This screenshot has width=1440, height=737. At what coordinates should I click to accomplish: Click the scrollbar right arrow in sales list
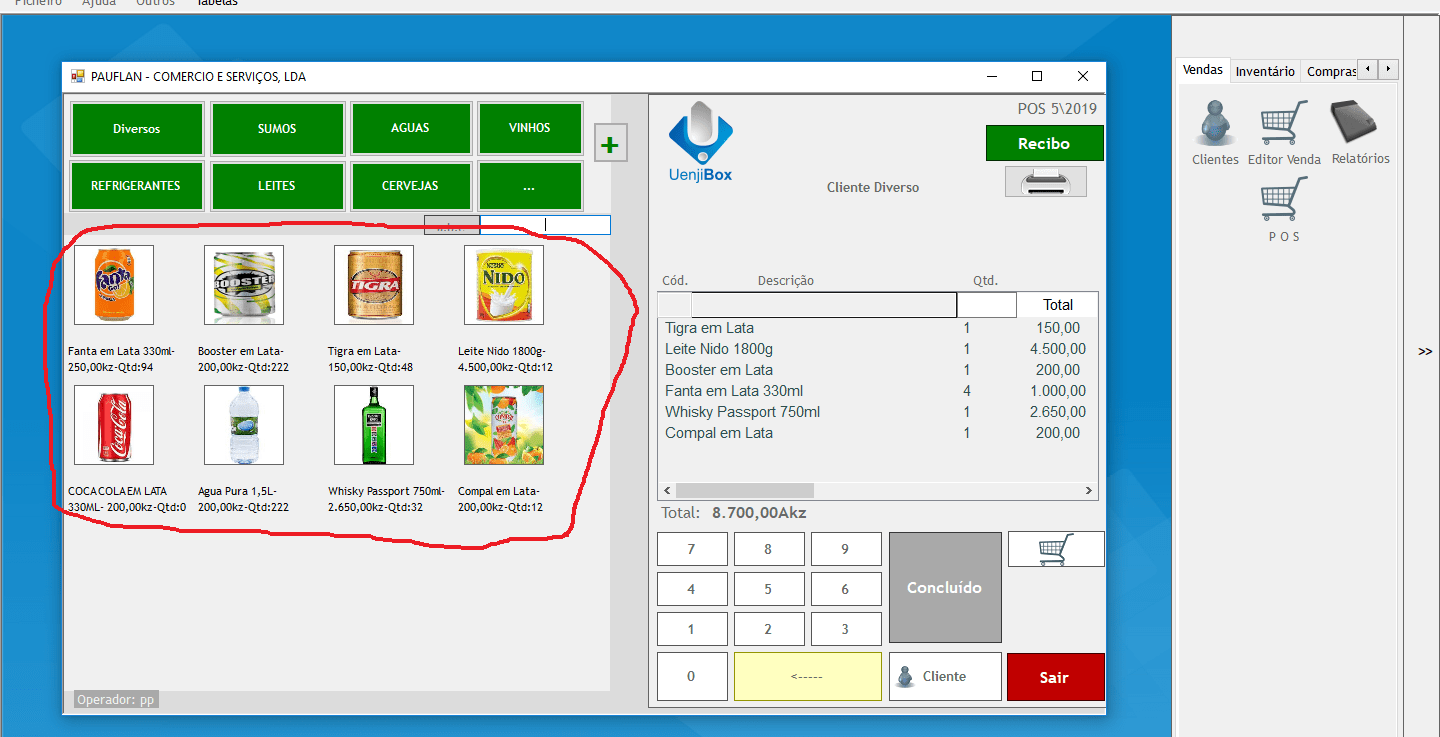[x=1089, y=491]
